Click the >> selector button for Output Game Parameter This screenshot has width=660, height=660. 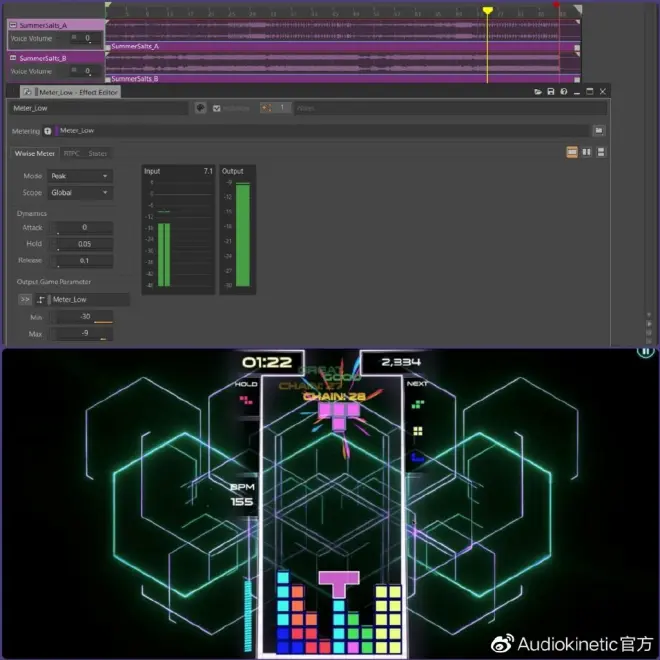(x=24, y=299)
